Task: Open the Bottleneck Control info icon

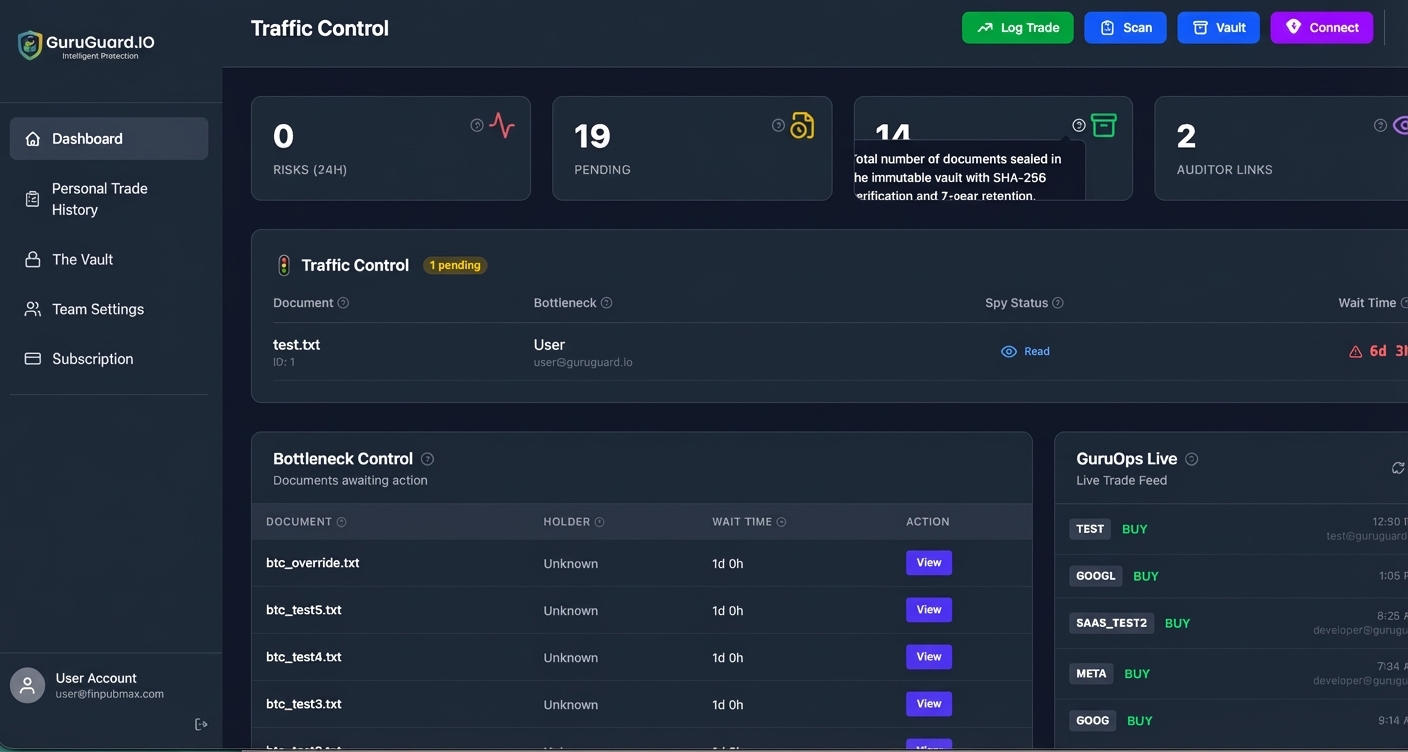Action: pyautogui.click(x=427, y=458)
